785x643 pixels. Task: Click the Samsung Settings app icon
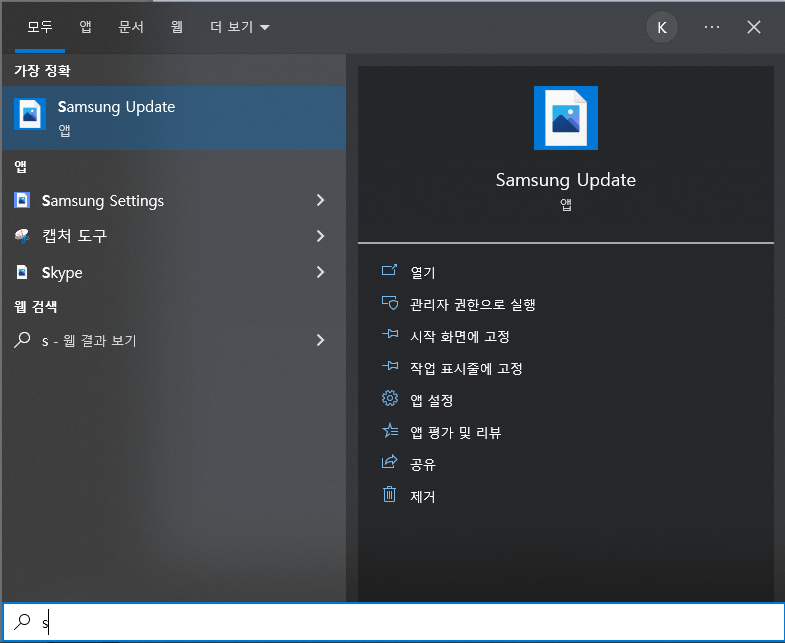pyautogui.click(x=22, y=200)
